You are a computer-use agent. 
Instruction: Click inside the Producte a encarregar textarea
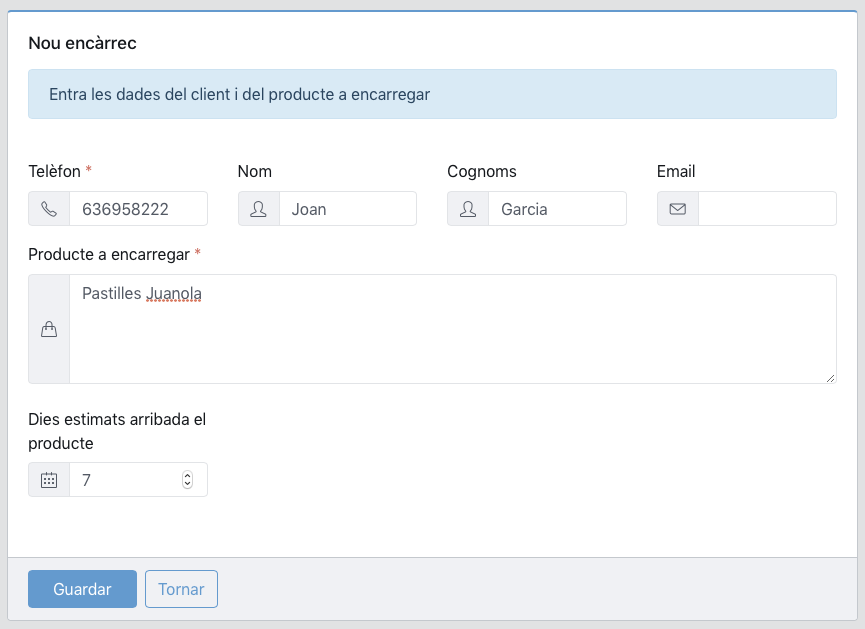[x=453, y=329]
